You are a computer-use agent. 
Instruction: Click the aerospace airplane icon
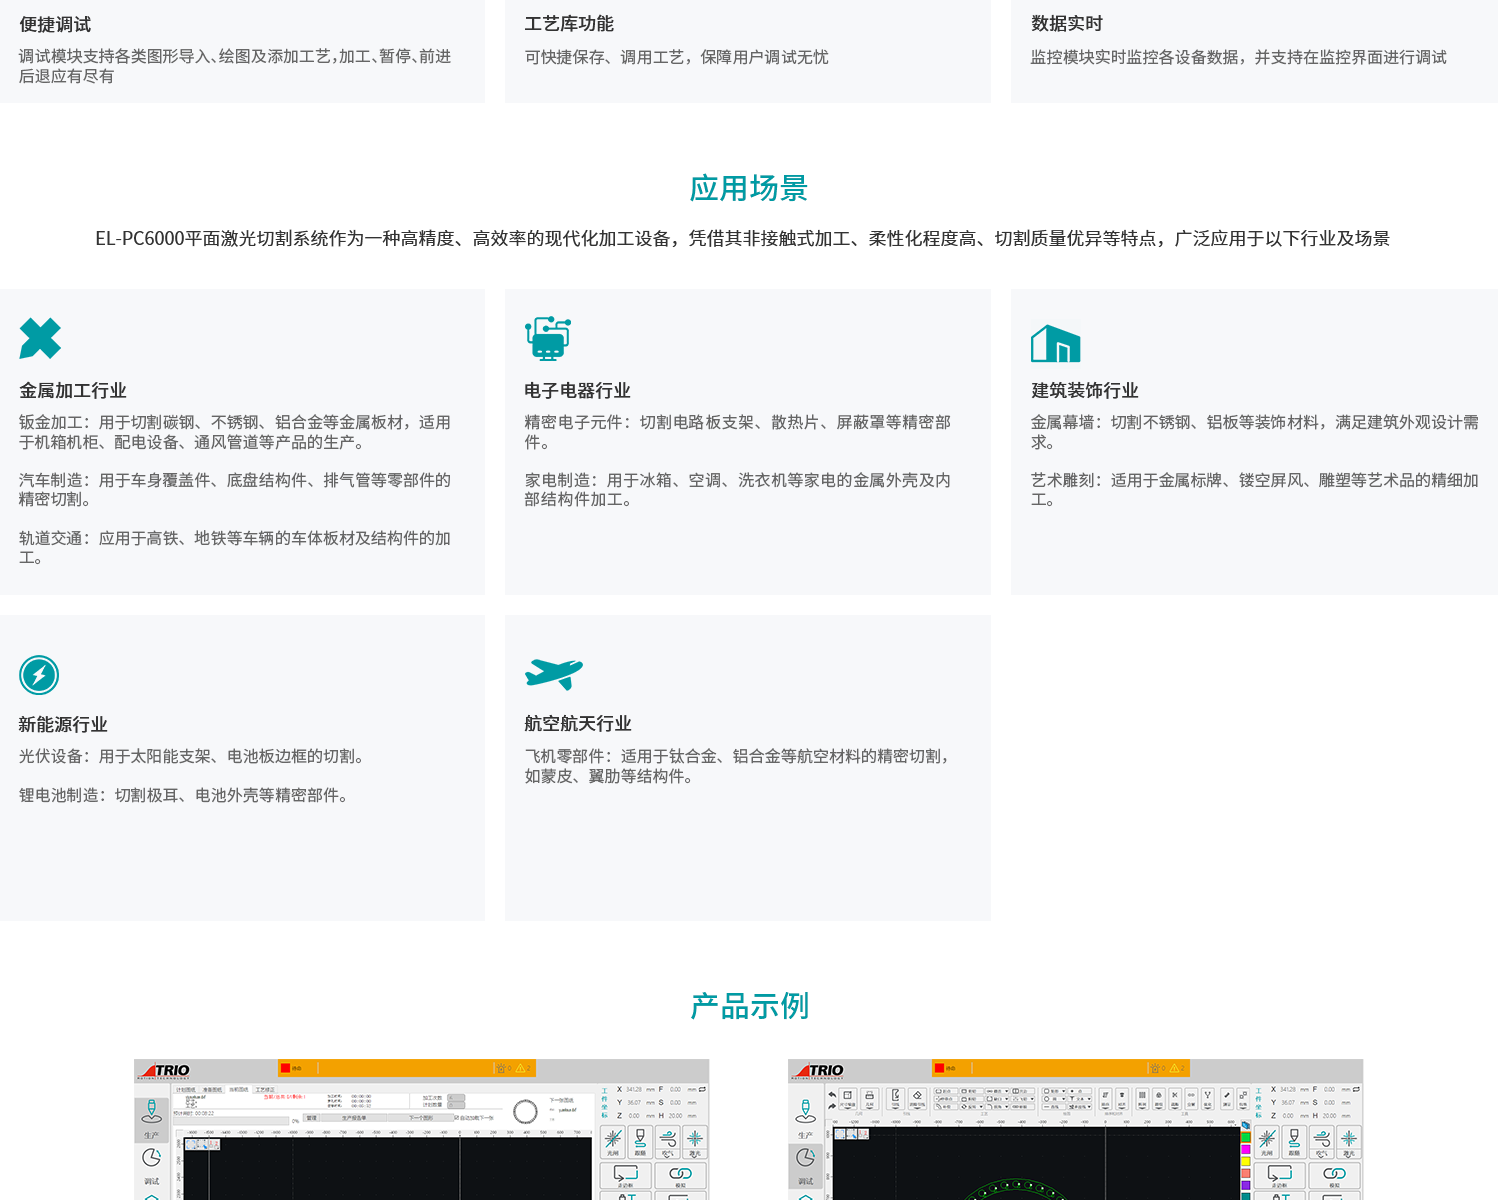[553, 673]
